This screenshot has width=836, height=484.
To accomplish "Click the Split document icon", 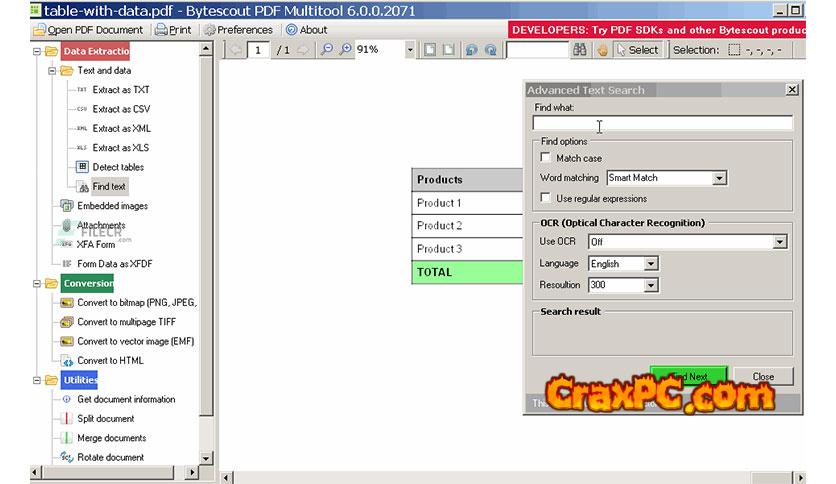I will tap(66, 419).
